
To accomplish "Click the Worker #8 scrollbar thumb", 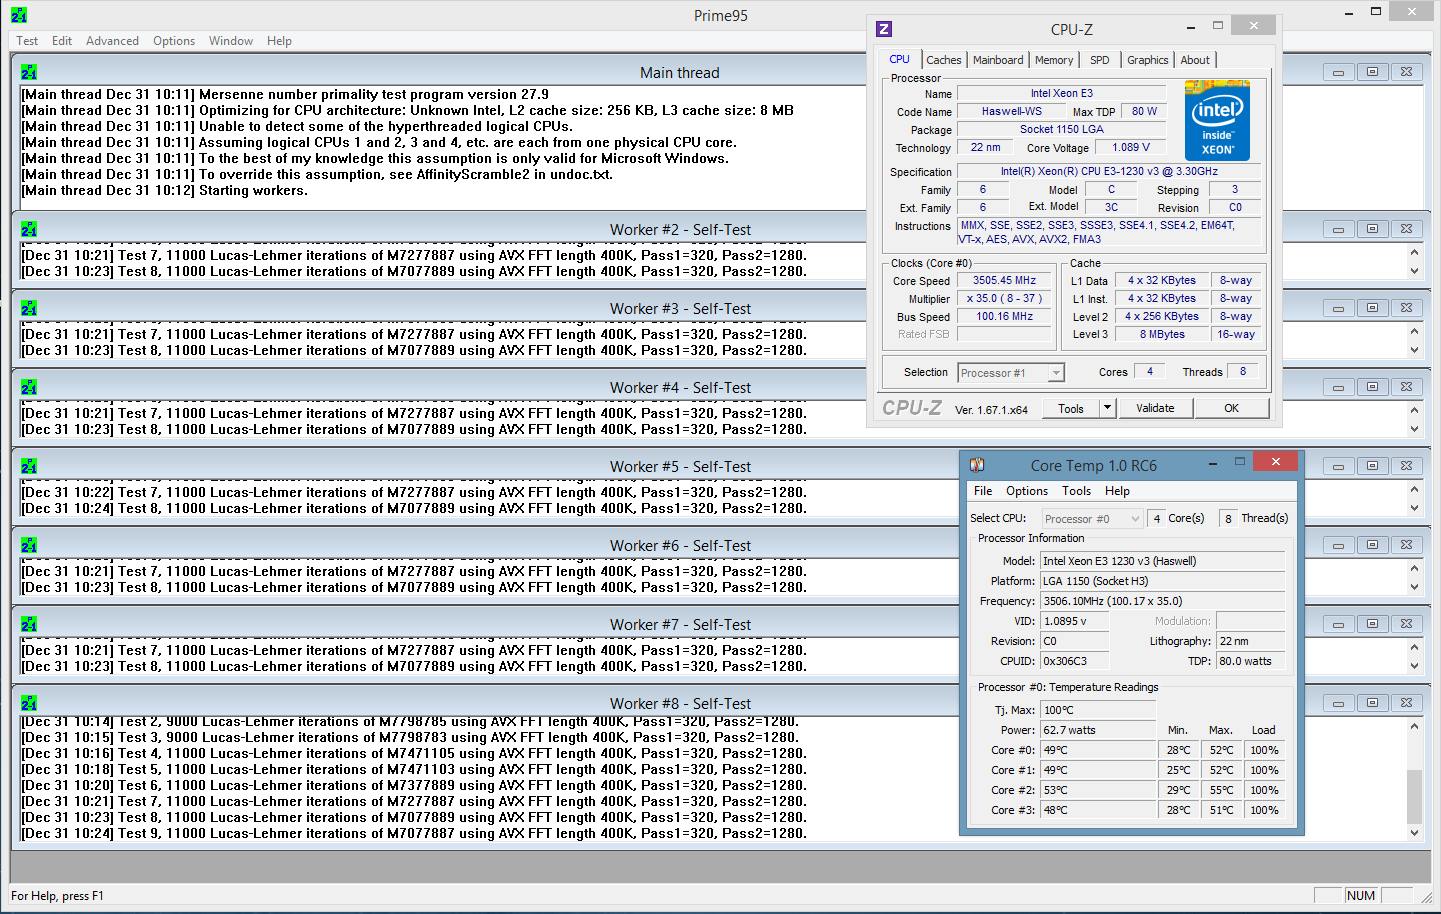I will click(x=1414, y=796).
